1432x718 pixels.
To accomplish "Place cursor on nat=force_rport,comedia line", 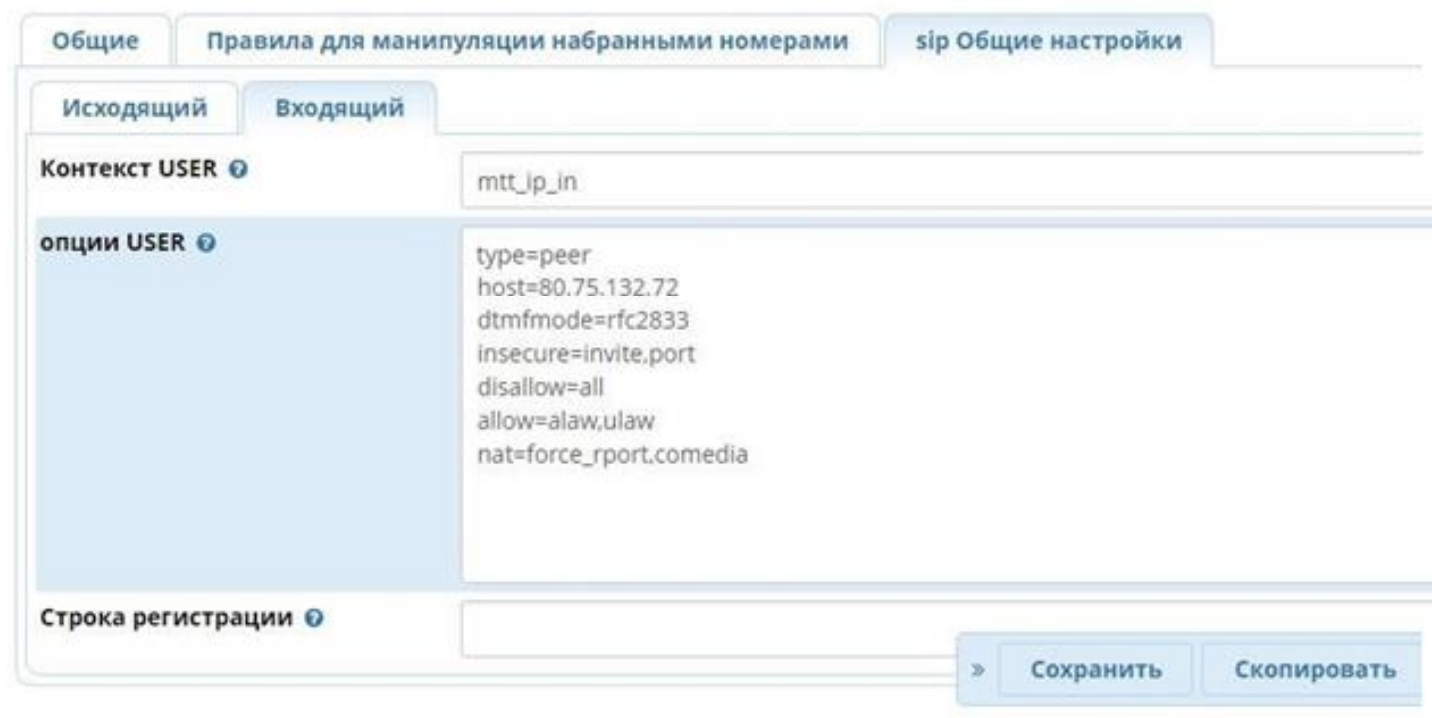I will click(x=613, y=454).
